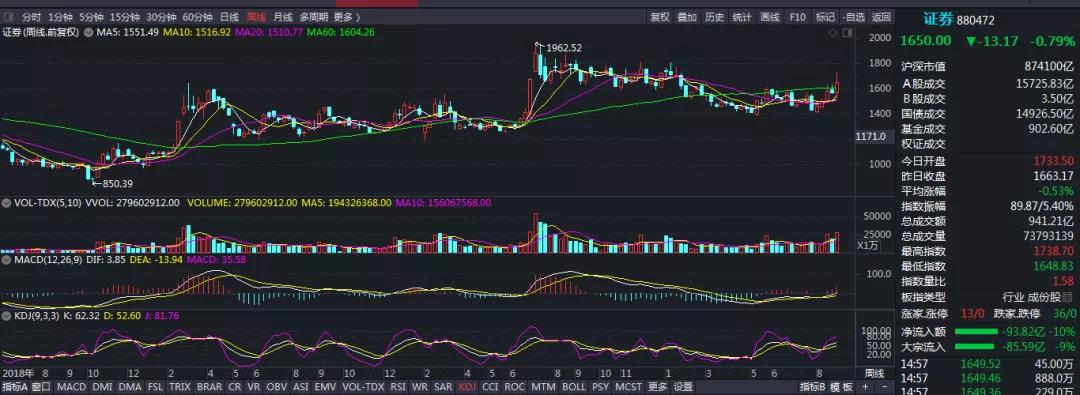The height and width of the screenshot is (395, 1080).
Task: Click the 标记 mark button
Action: (x=824, y=17)
